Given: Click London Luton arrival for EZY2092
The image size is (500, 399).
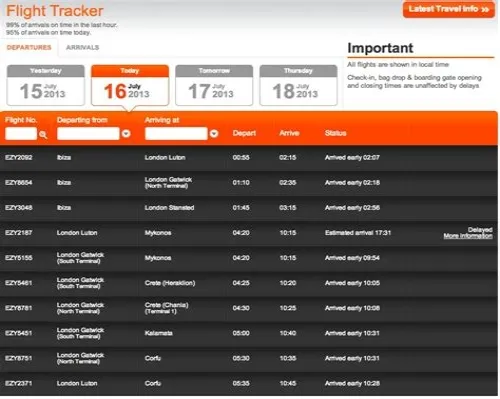Looking at the screenshot, I should [165, 157].
